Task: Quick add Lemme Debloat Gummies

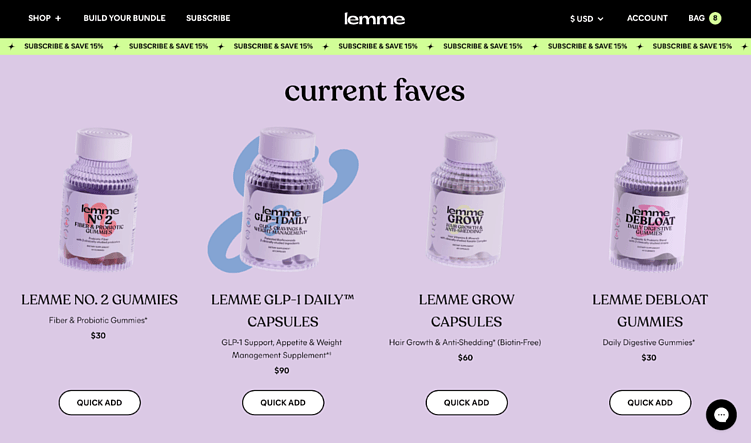Action: 650,402
